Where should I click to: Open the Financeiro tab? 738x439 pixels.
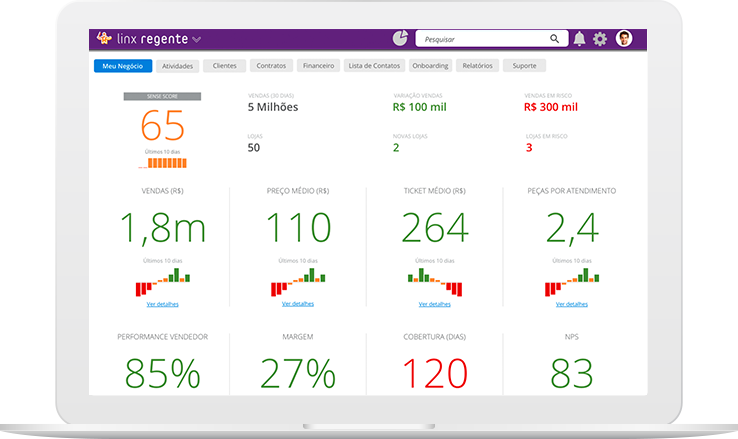(x=318, y=66)
